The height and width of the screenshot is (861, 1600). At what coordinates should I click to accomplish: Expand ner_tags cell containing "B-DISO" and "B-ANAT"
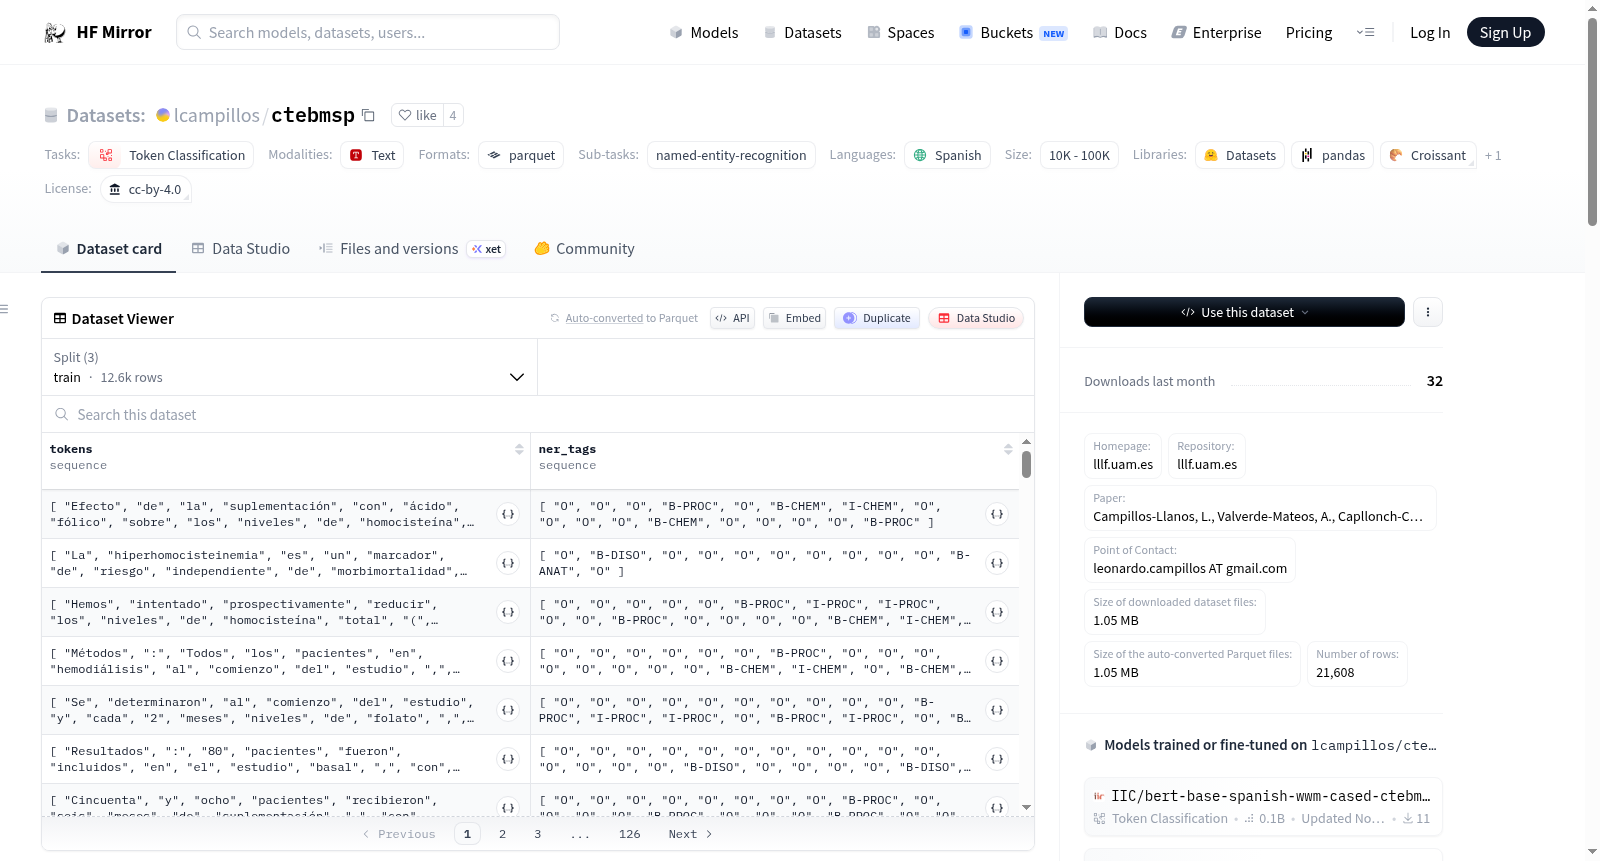pos(997,563)
